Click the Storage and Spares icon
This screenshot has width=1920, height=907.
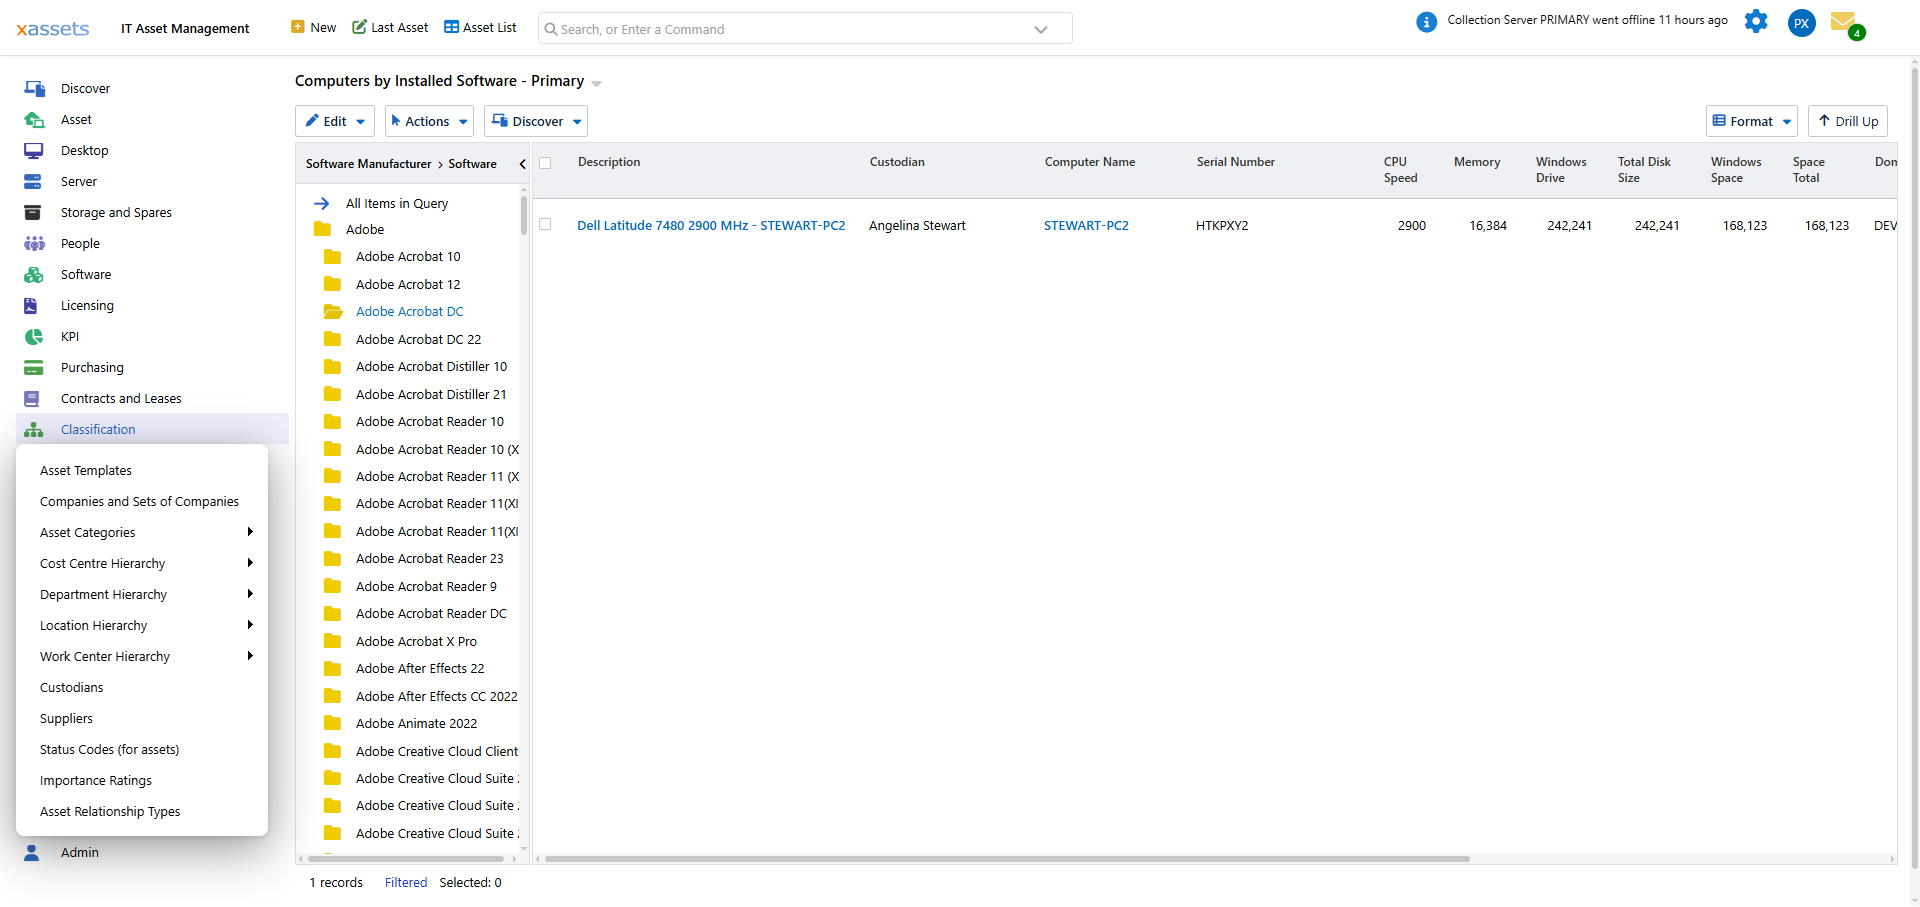pos(33,213)
